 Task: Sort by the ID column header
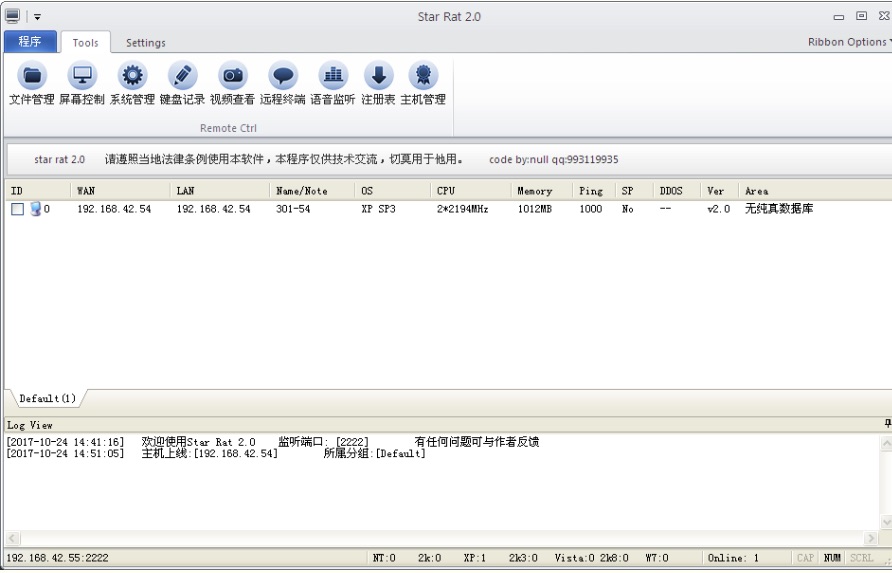pyautogui.click(x=38, y=191)
